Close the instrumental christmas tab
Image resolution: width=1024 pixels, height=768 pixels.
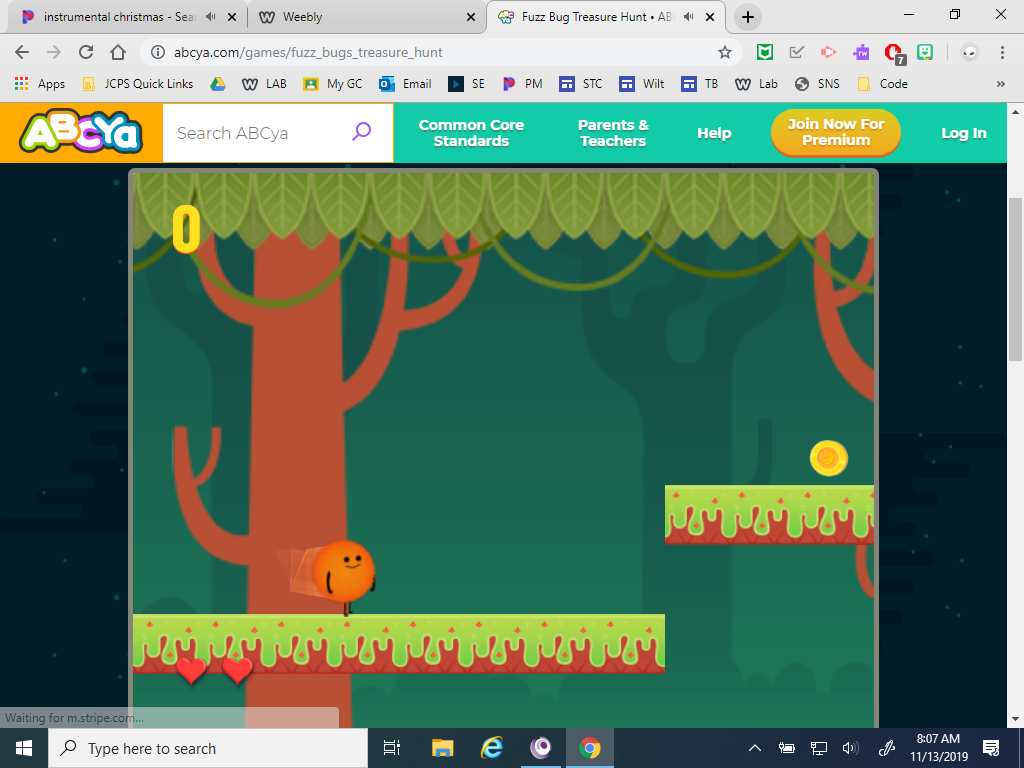point(232,18)
